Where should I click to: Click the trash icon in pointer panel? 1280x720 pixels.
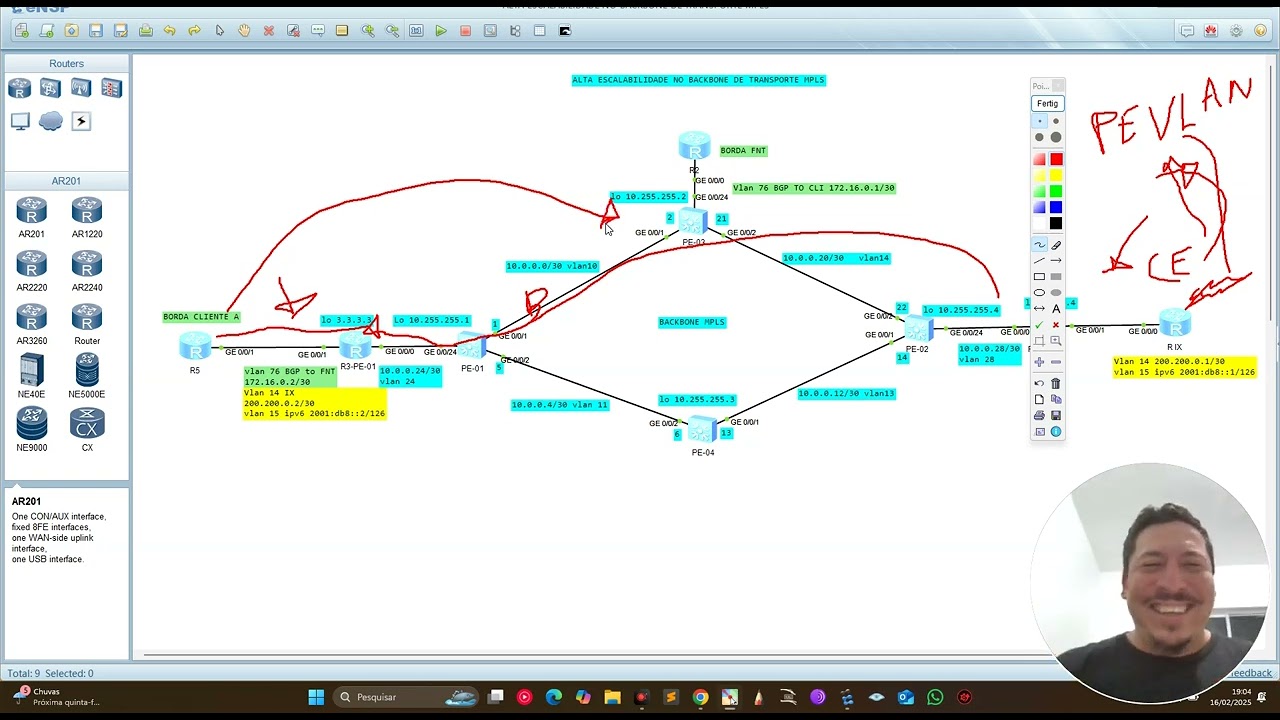(x=1056, y=383)
